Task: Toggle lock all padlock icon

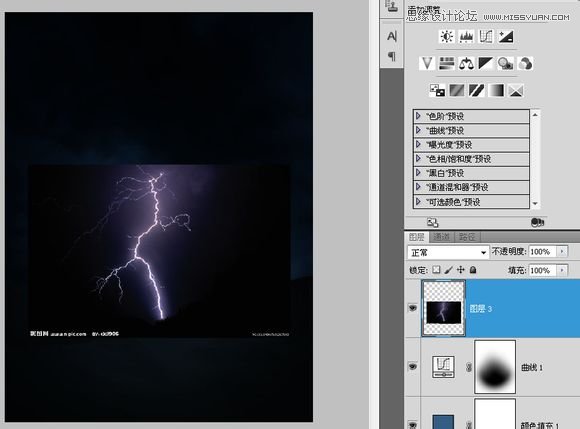Action: [x=473, y=270]
